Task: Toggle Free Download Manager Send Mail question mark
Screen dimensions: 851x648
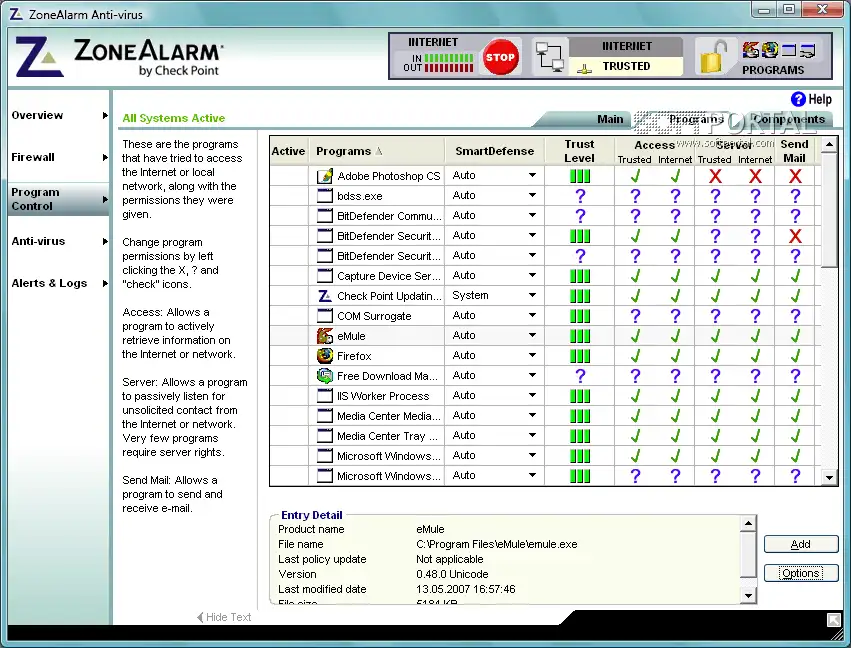Action: 795,376
